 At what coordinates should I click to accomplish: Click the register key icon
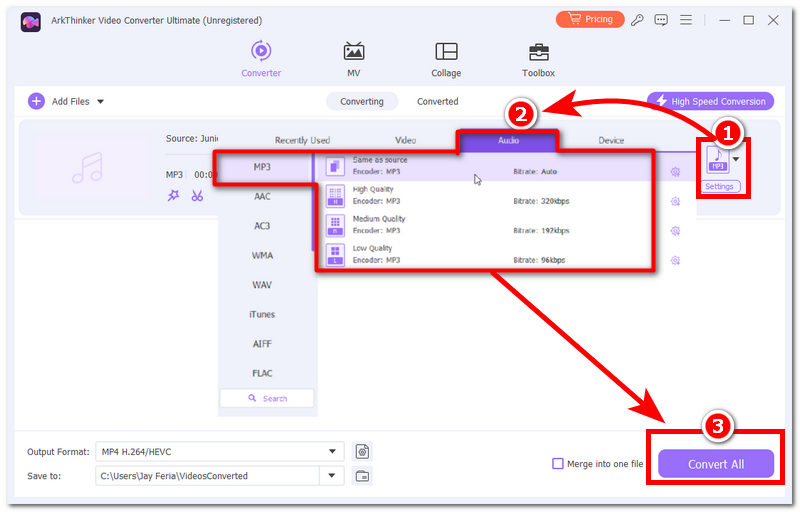[x=637, y=20]
